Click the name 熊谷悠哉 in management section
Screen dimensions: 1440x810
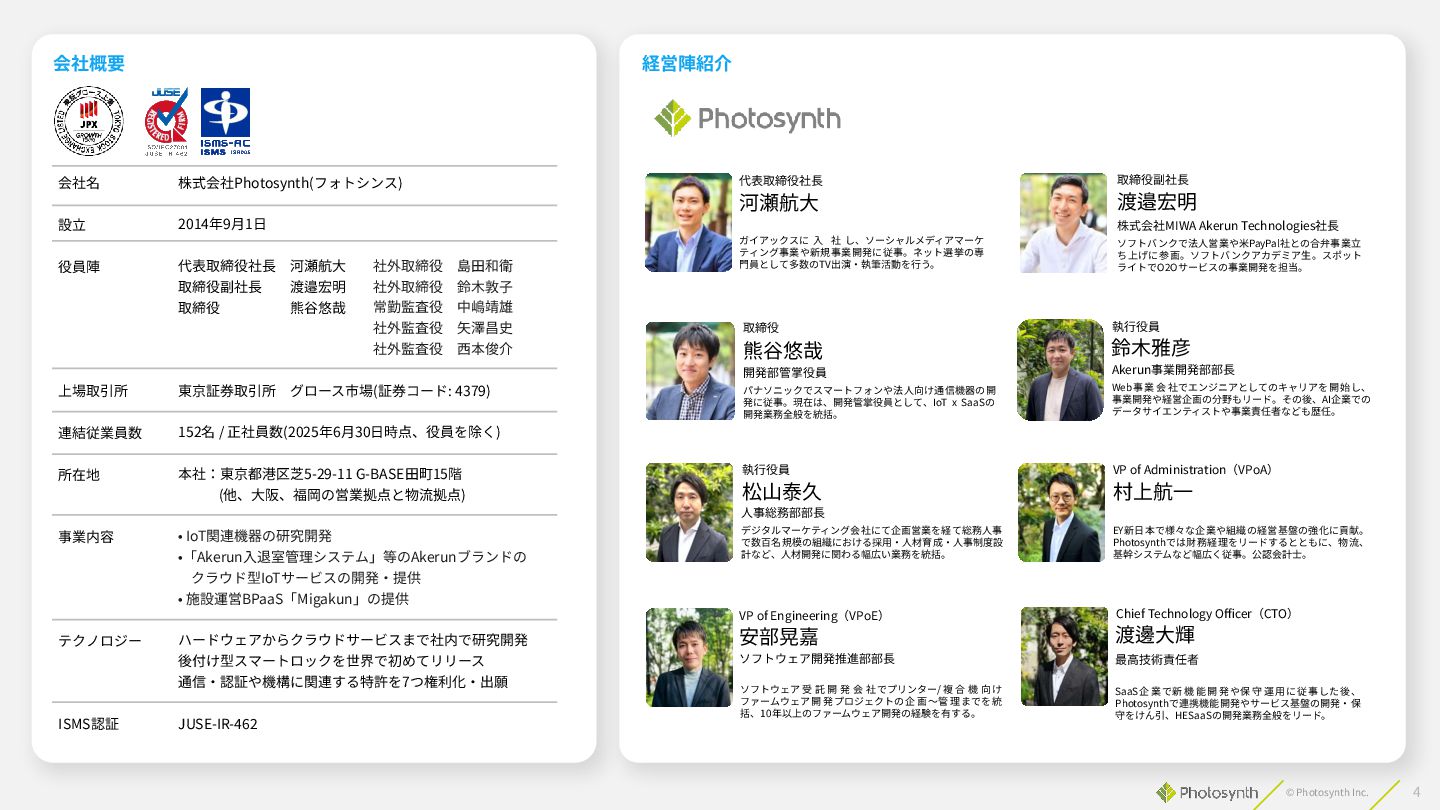click(x=783, y=350)
